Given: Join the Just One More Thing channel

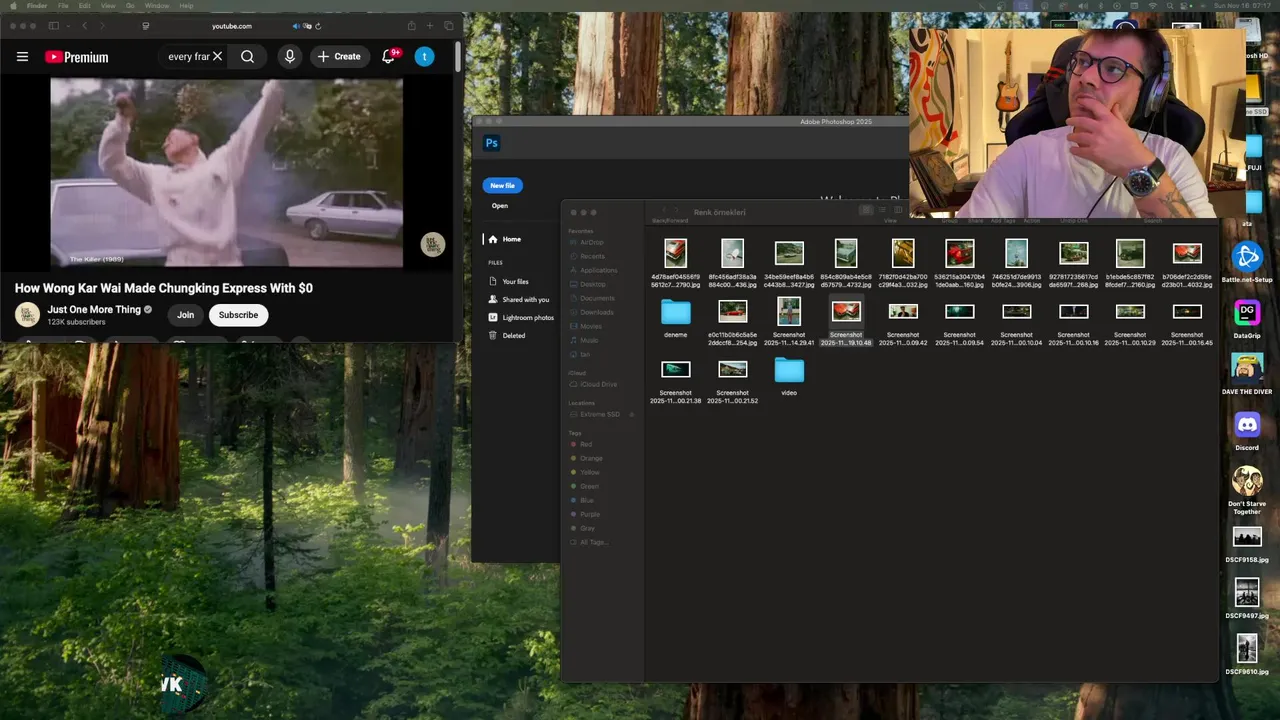Looking at the screenshot, I should 185,315.
